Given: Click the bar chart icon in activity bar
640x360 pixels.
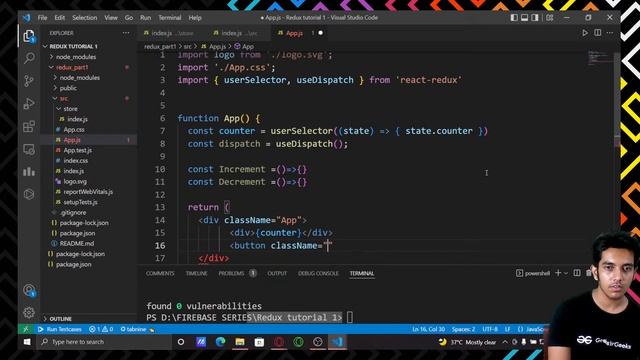Looking at the screenshot, I should coord(29,172).
